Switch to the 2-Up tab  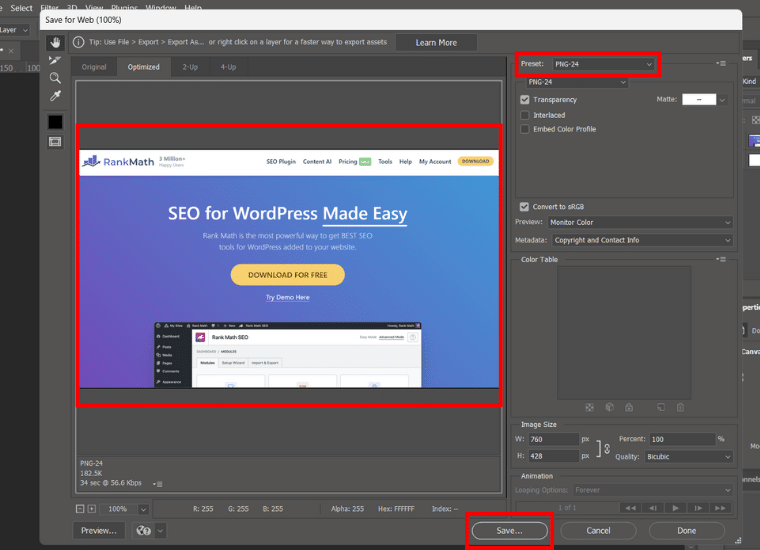click(190, 67)
